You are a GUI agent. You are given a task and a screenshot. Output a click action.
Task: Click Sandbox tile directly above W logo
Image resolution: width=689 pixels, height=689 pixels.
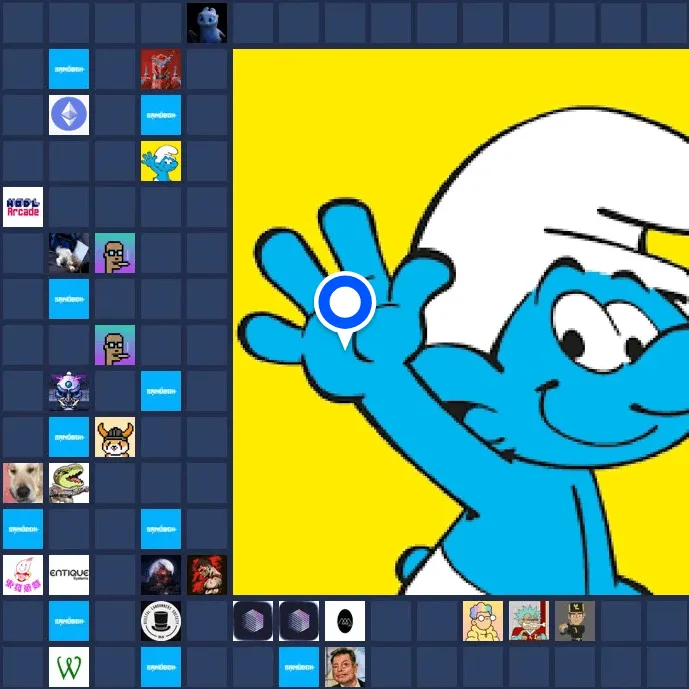69,620
